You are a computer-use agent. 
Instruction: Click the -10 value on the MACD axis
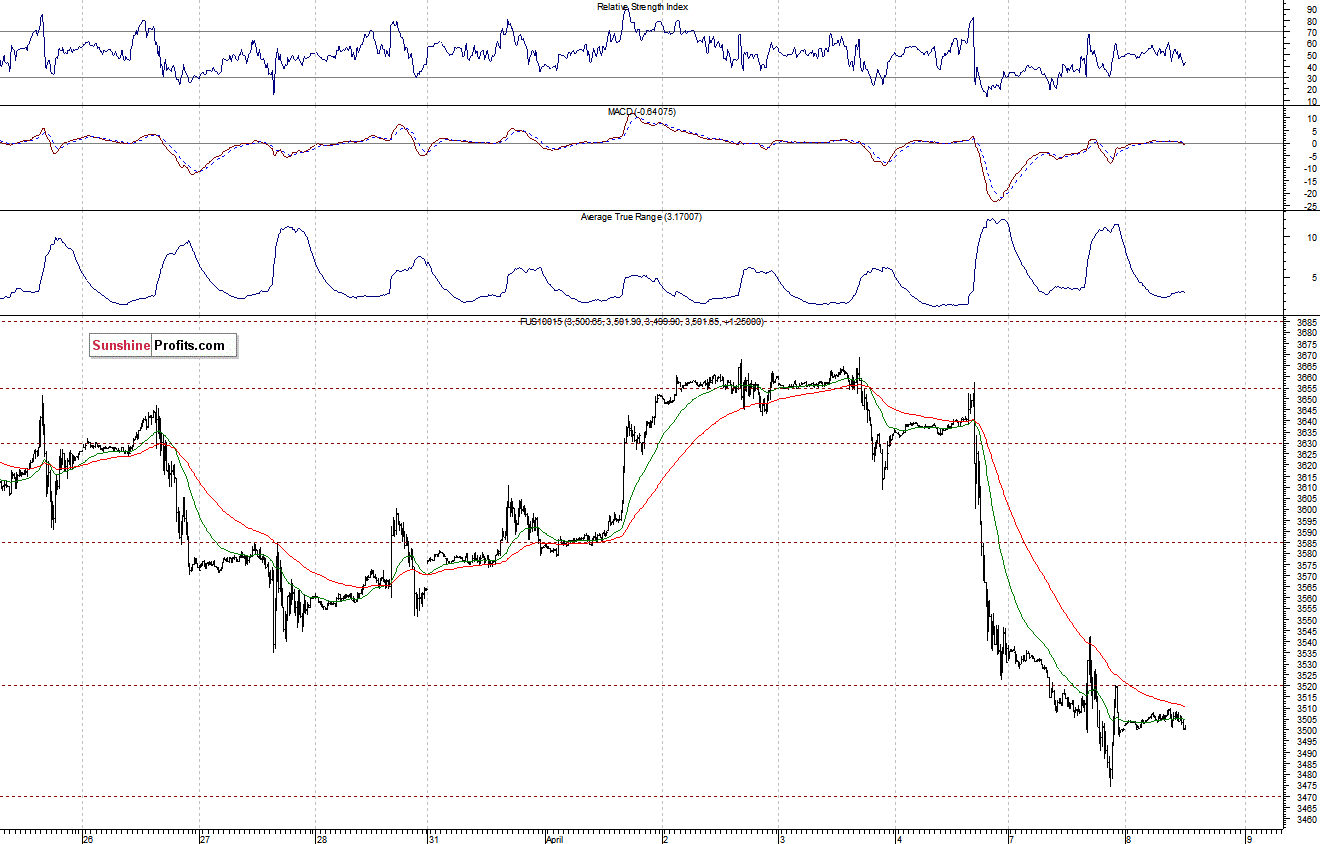1309,169
